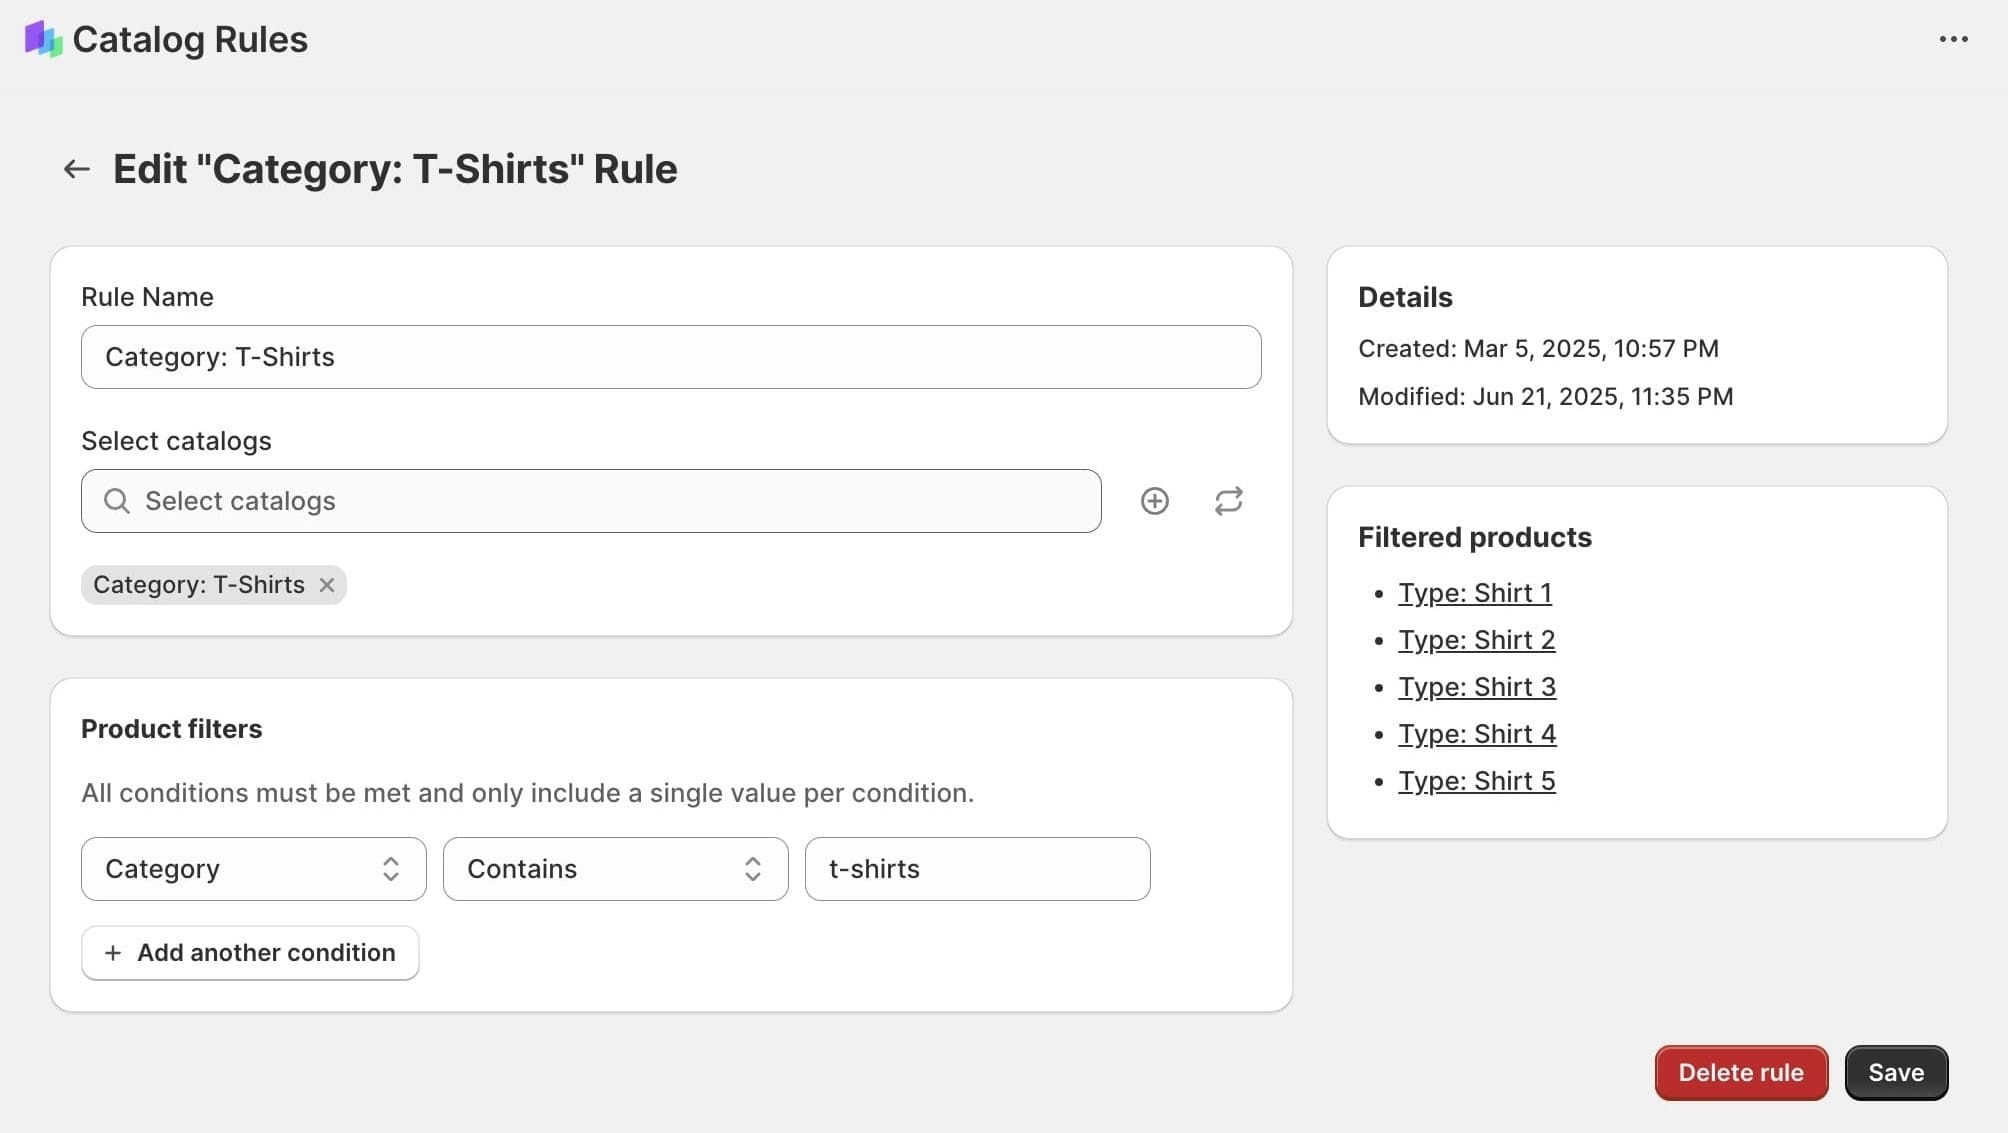Click the plus circle add catalog icon

coord(1154,501)
